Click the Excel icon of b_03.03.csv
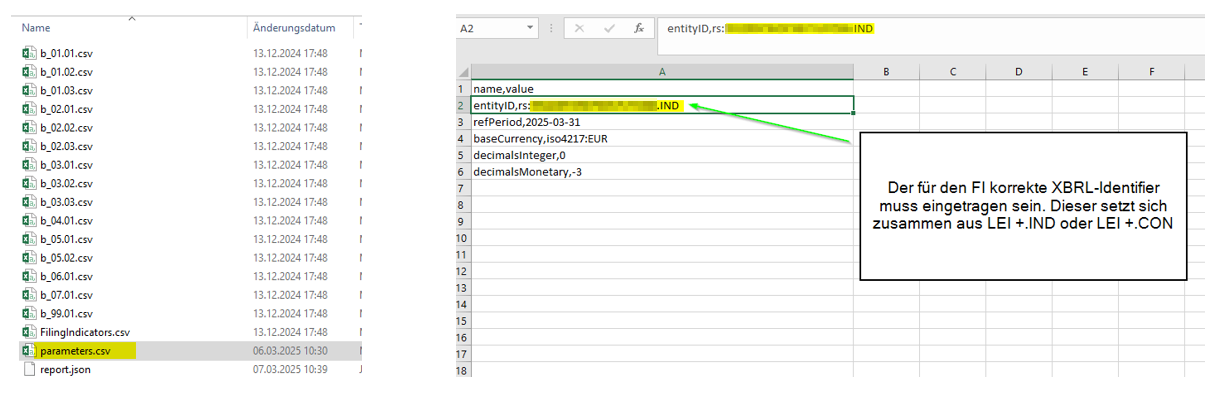The width and height of the screenshot is (1221, 398). point(29,202)
